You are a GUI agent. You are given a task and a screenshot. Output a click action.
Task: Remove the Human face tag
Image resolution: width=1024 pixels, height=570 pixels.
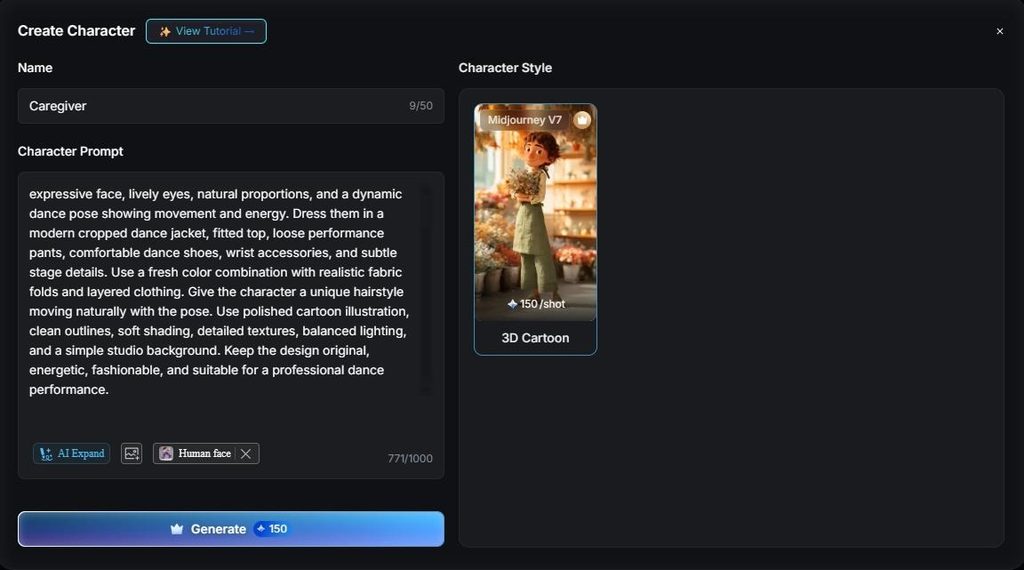tap(246, 453)
